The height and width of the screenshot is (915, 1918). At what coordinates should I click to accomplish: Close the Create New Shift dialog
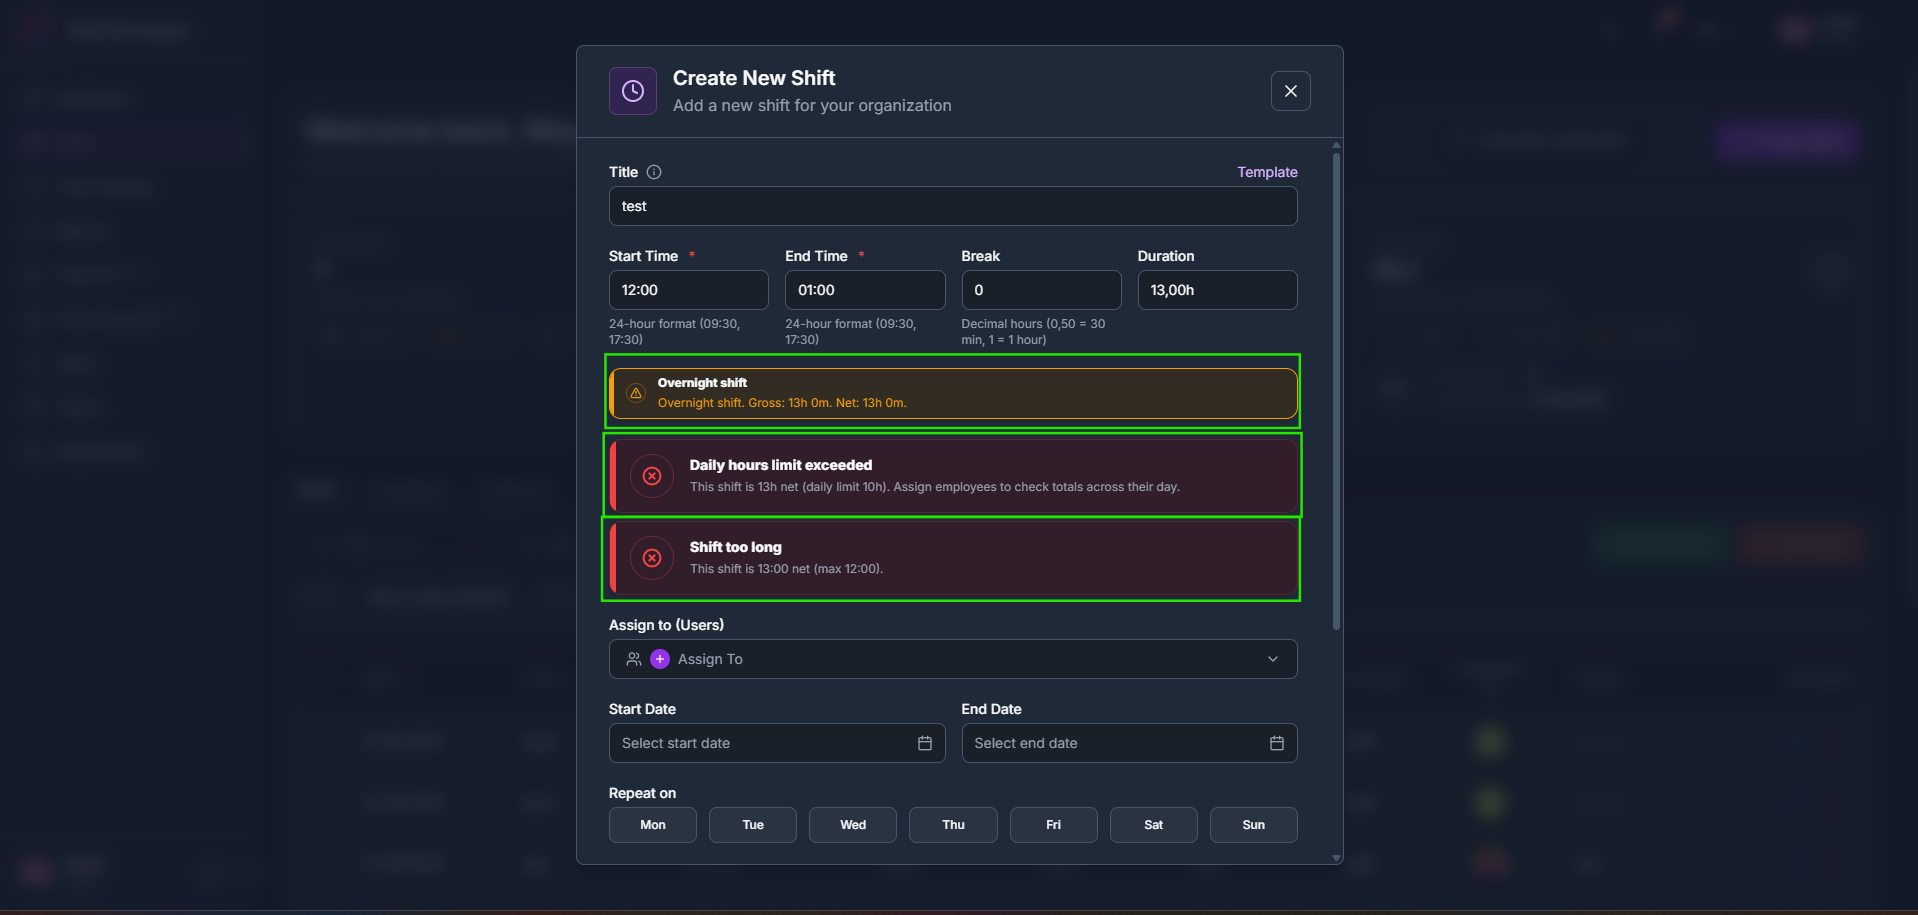point(1290,91)
